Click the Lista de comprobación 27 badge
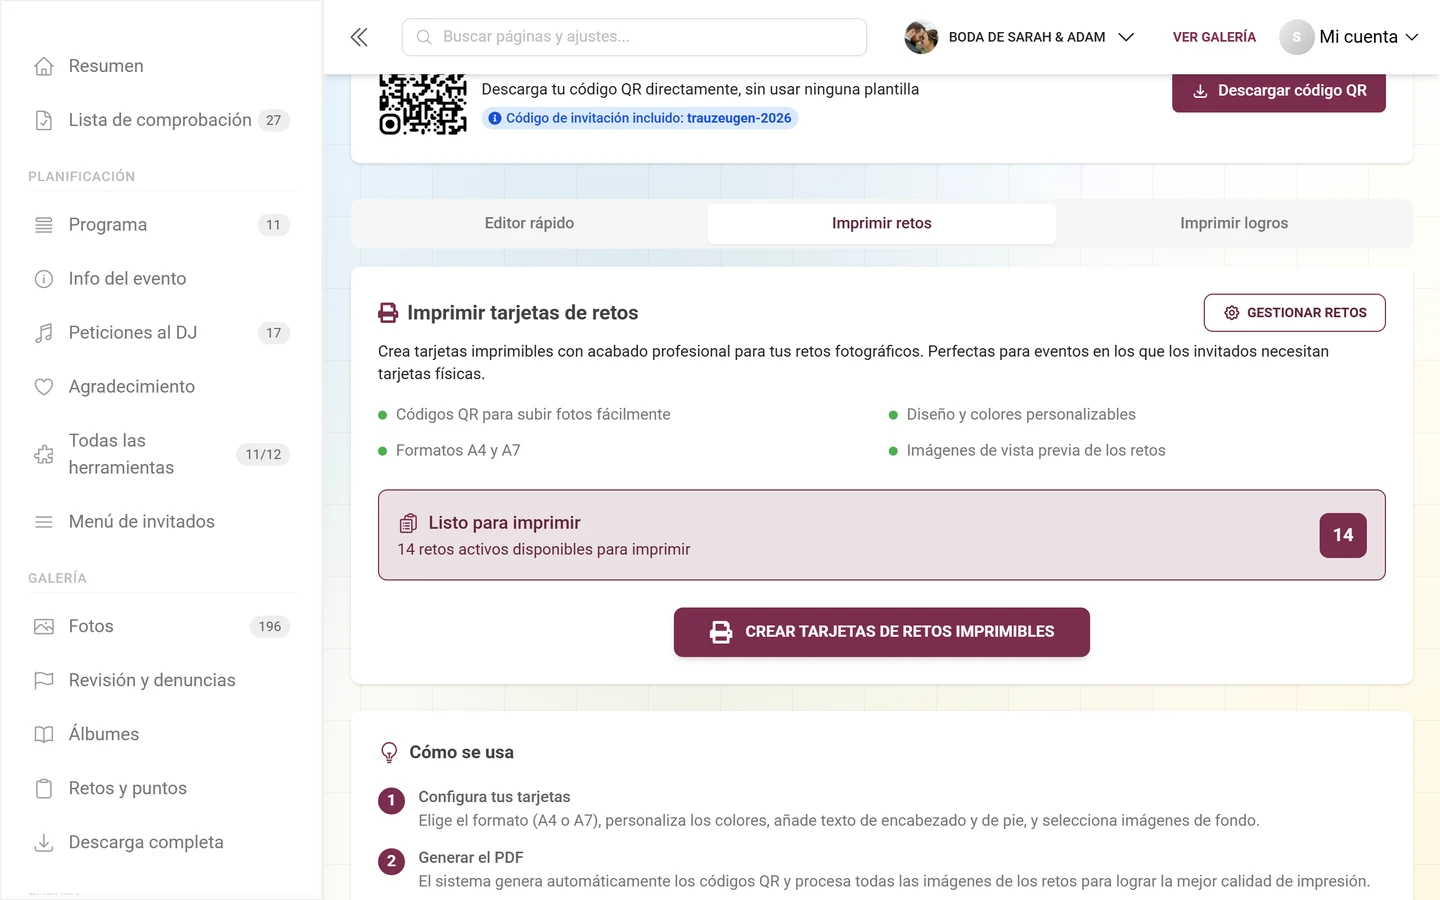 tap(274, 120)
